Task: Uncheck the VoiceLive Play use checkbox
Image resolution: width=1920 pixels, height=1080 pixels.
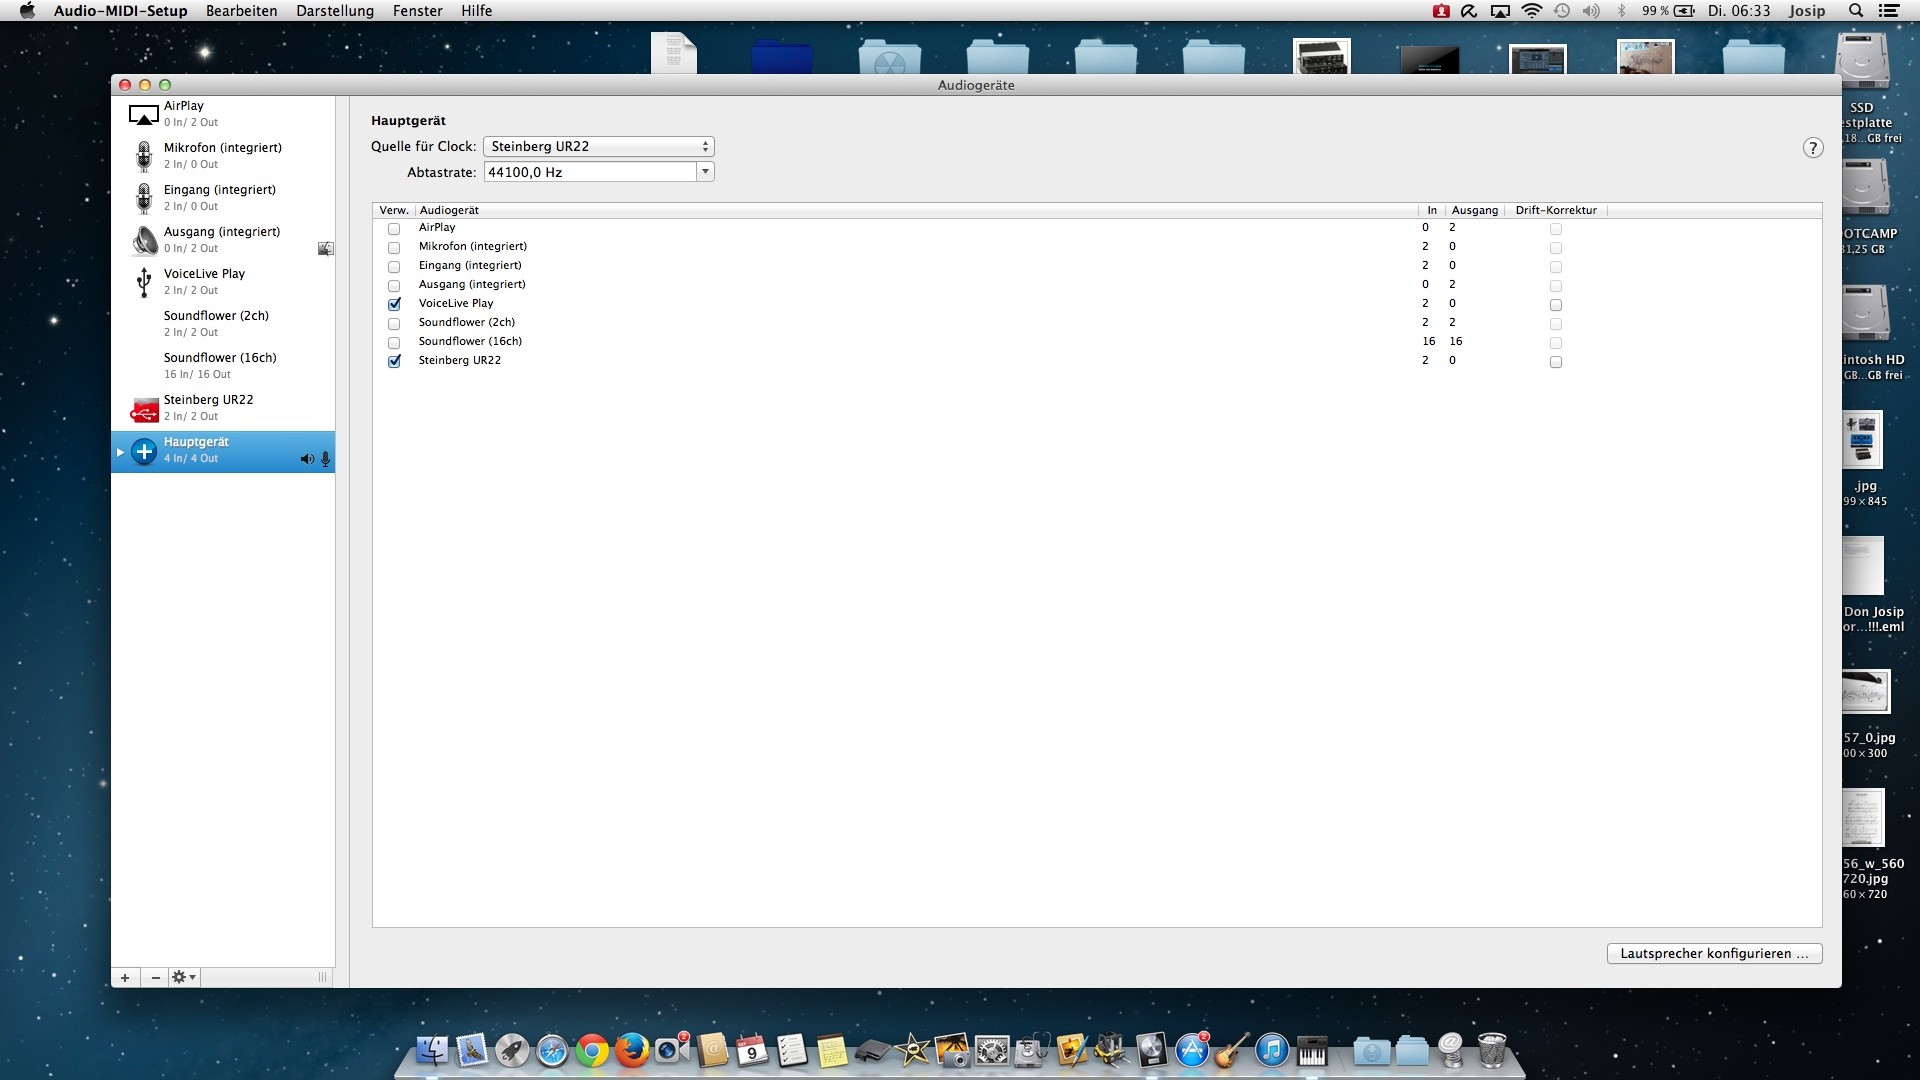Action: pos(394,304)
